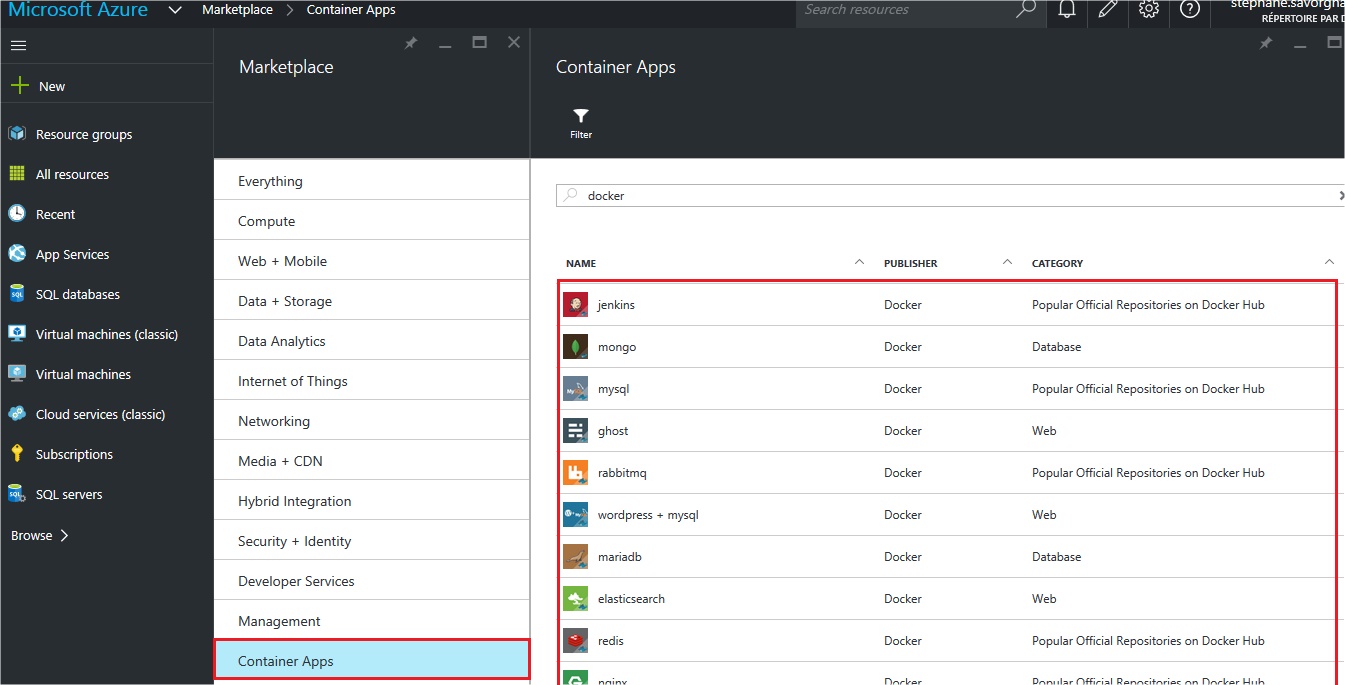Click the Virtual machines monitor icon
The image size is (1345, 685).
pyautogui.click(x=17, y=374)
